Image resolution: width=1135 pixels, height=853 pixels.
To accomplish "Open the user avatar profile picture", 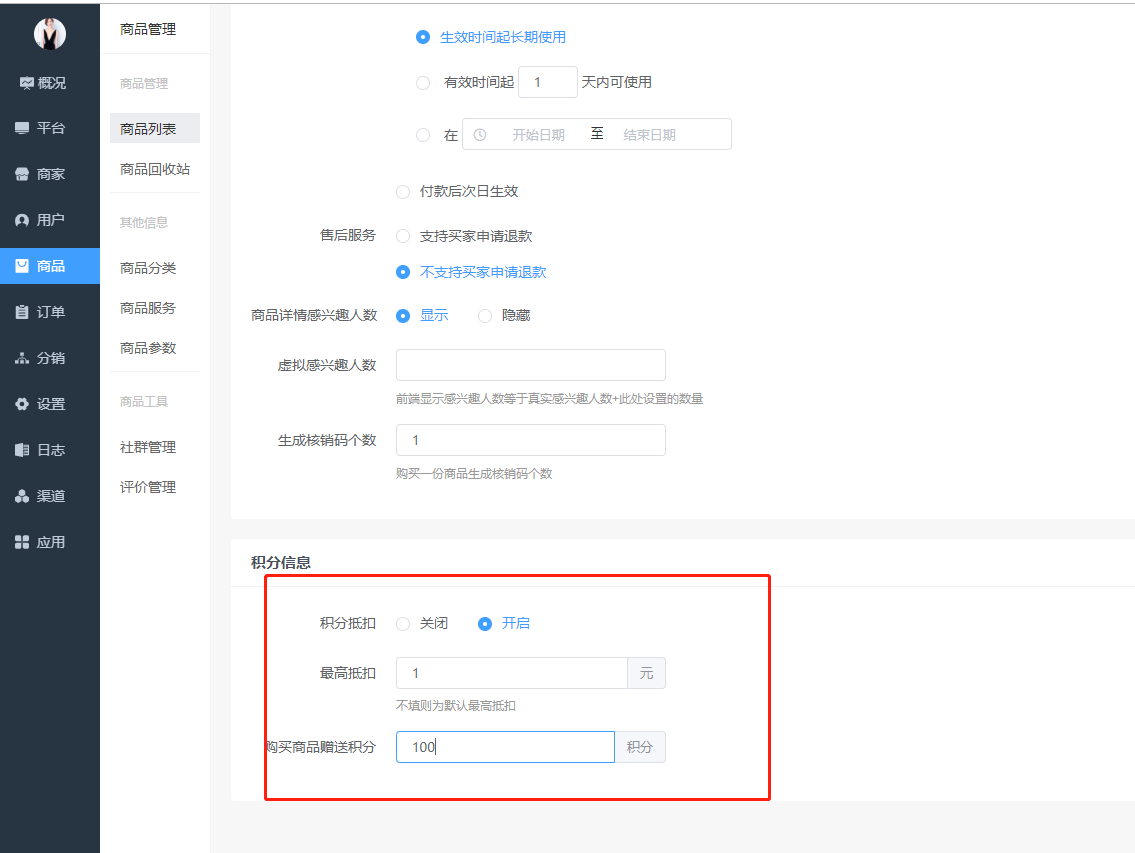I will coord(50,33).
